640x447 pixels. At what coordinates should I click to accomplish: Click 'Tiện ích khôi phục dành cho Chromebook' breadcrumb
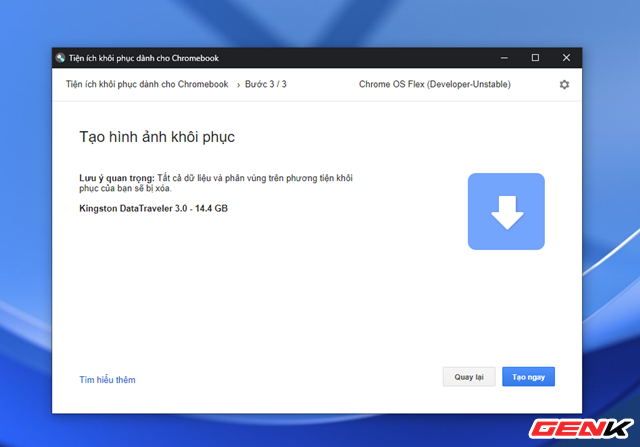[x=147, y=84]
